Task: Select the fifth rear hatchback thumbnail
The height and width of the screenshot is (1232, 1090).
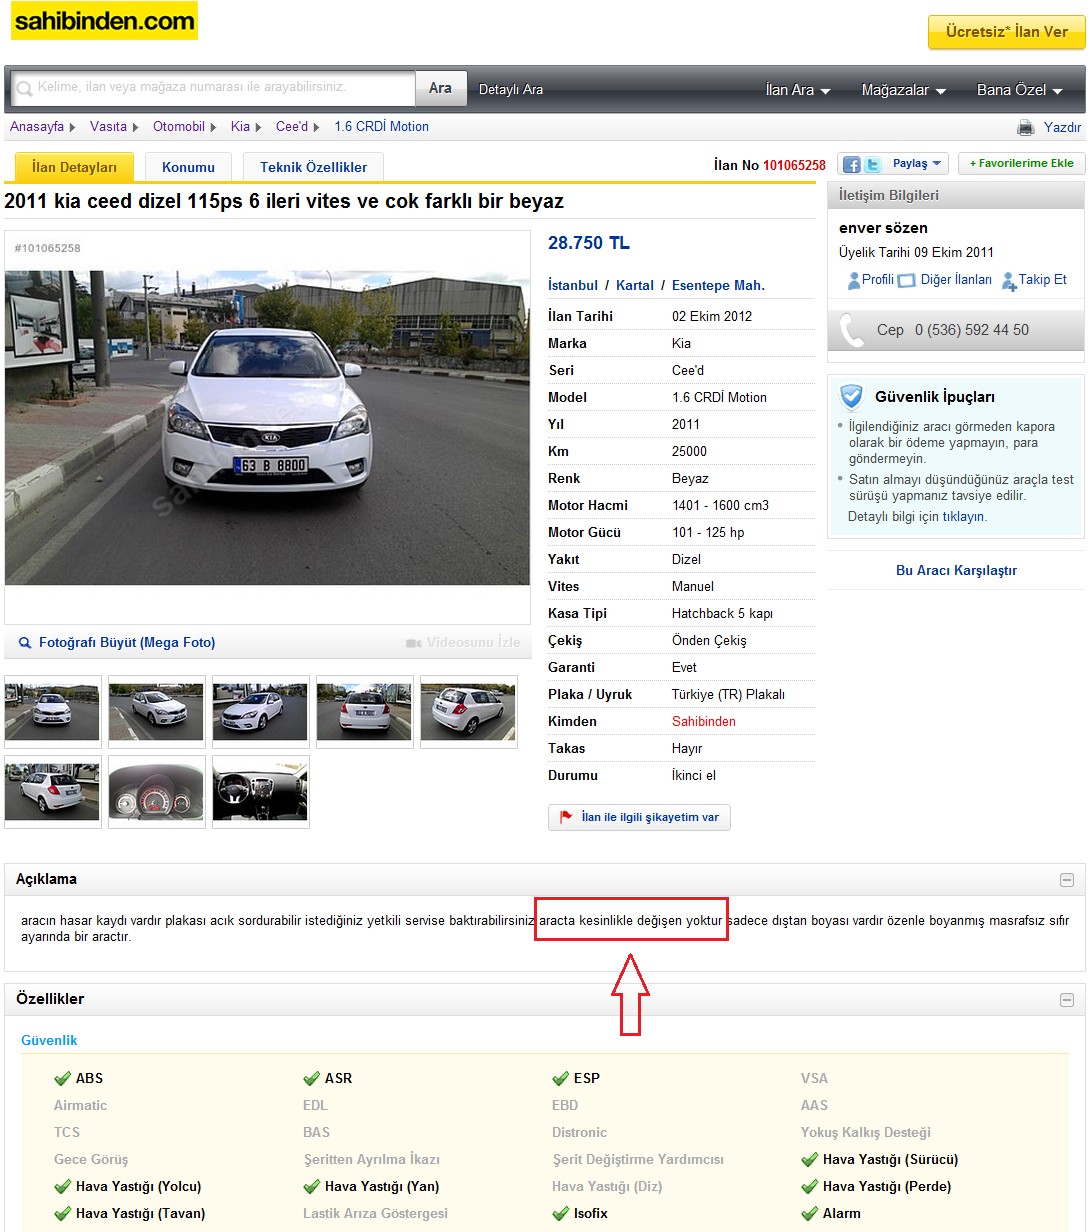Action: pyautogui.click(x=468, y=712)
